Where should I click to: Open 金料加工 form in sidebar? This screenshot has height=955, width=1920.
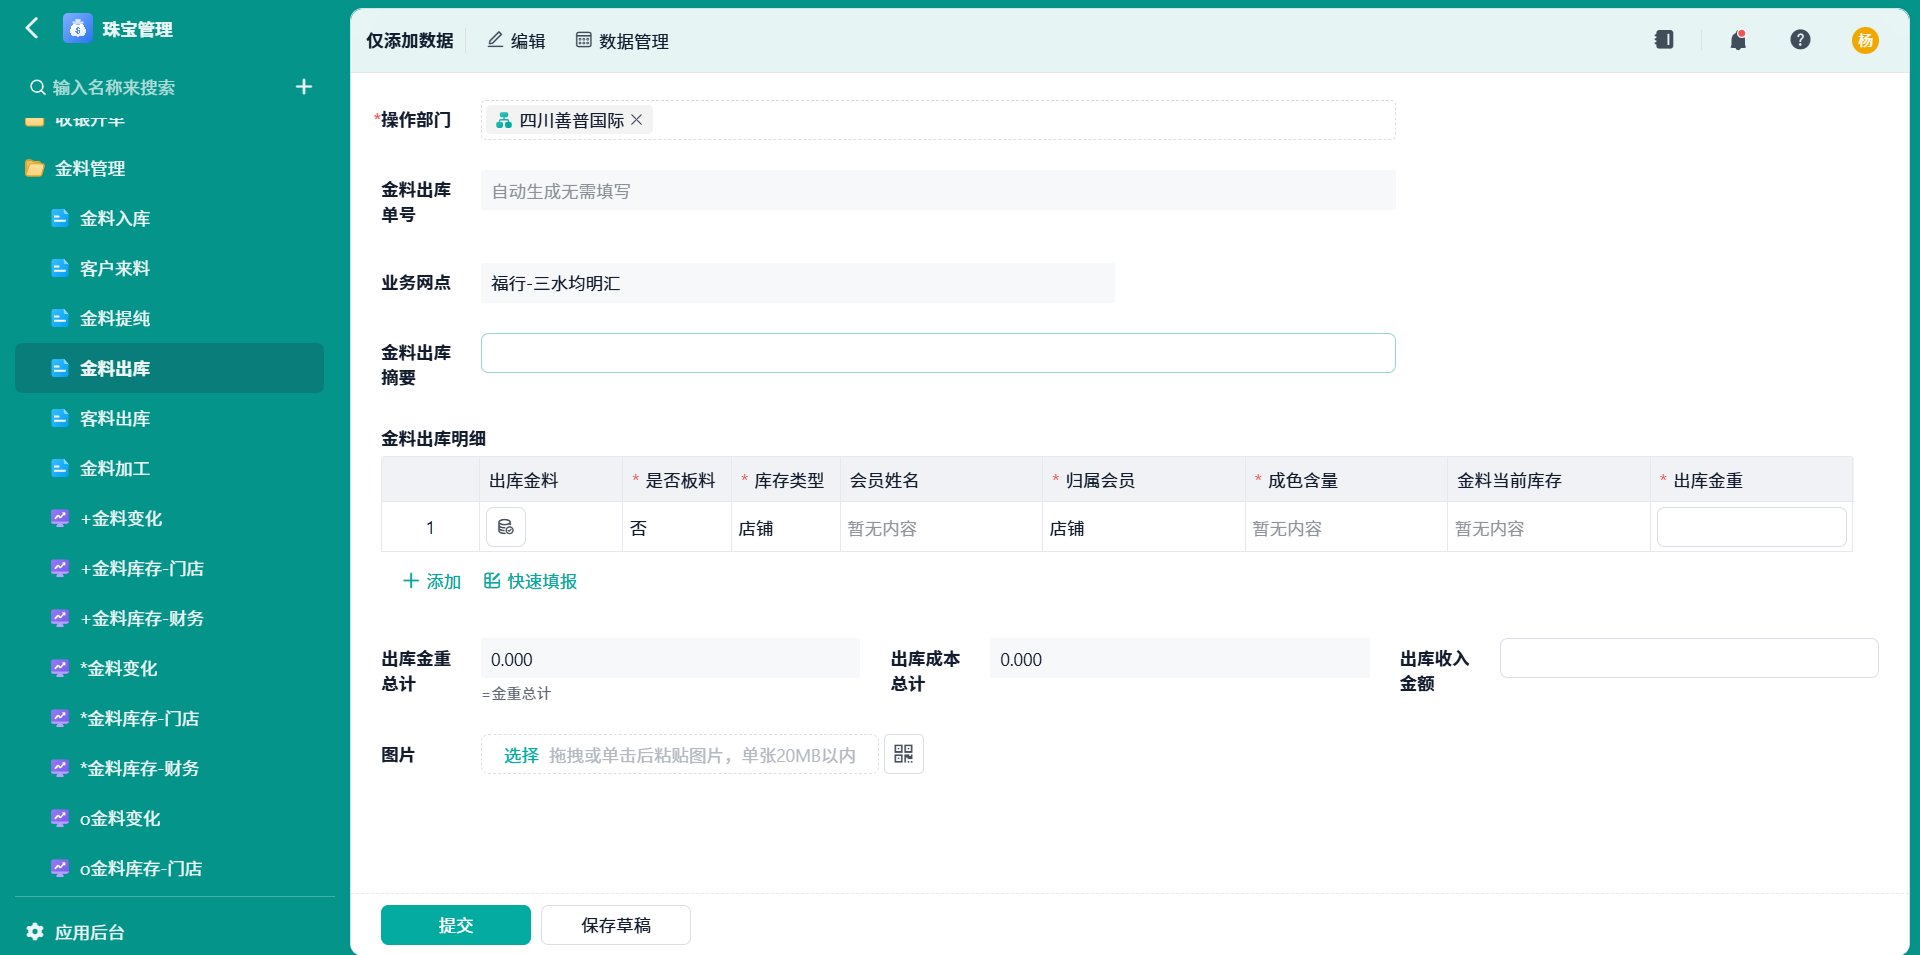point(170,468)
